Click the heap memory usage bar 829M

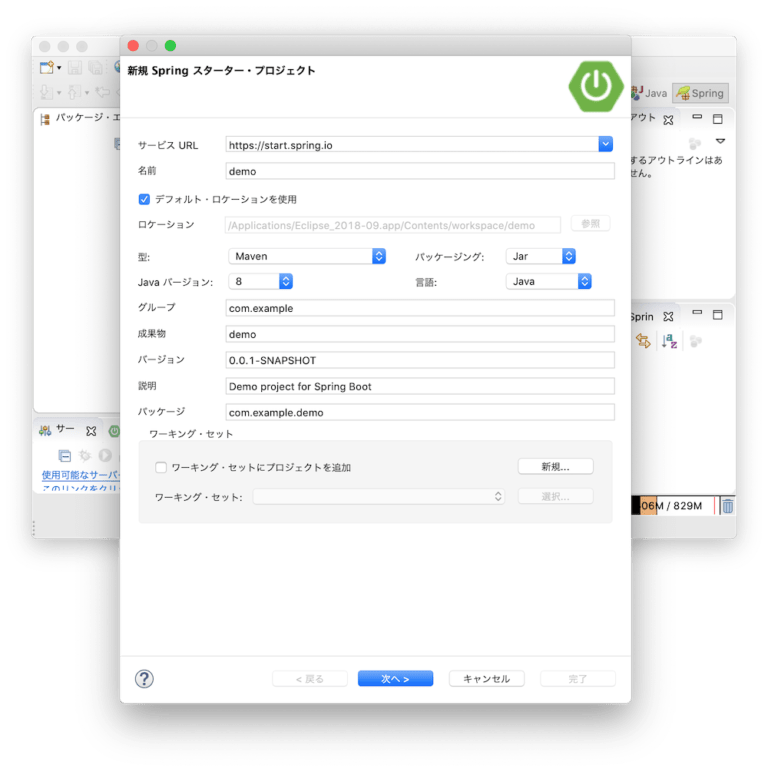[672, 506]
